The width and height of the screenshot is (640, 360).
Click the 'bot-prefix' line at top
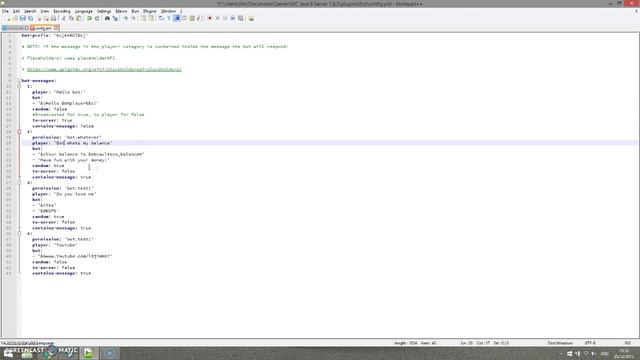click(x=55, y=36)
